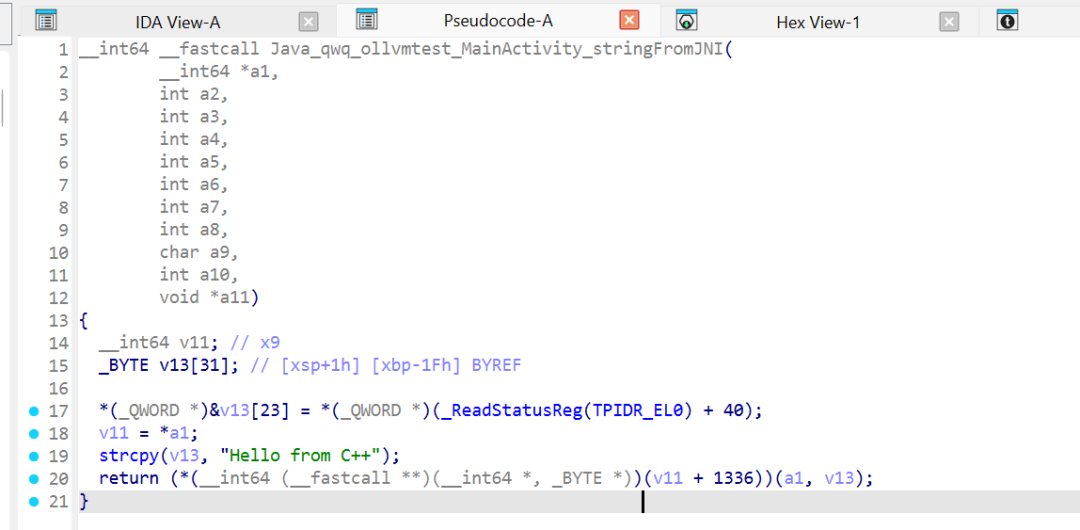Click "v11 + 1336" offset on line 20
1080x530 pixels.
[704, 478]
